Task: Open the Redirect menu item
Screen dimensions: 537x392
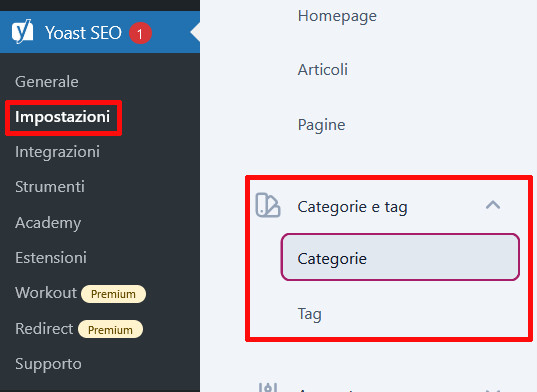Action: [x=44, y=329]
